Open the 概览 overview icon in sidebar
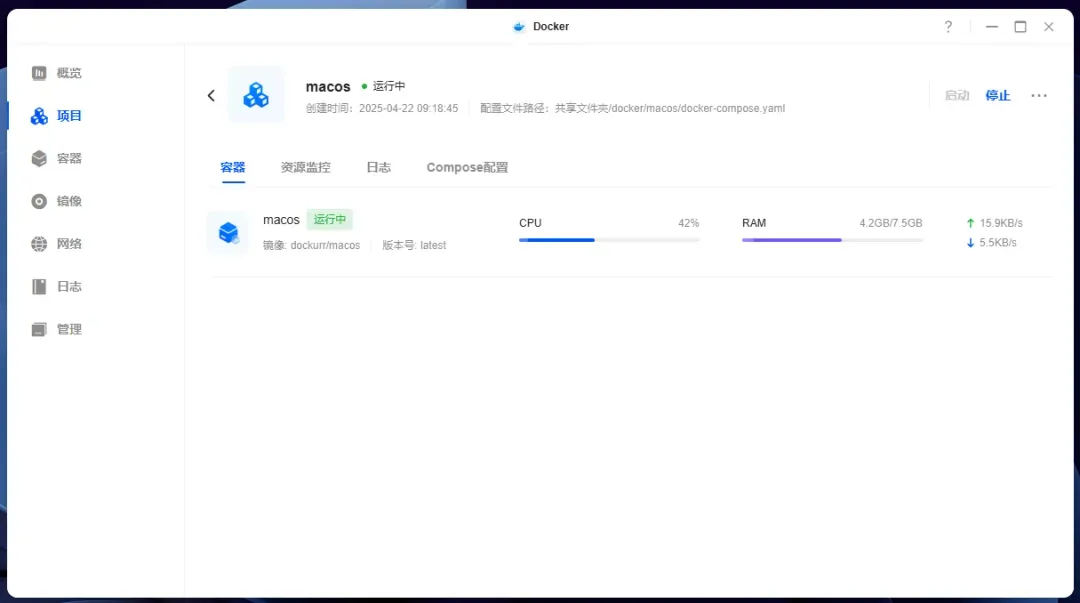Image resolution: width=1080 pixels, height=603 pixels. coord(39,73)
